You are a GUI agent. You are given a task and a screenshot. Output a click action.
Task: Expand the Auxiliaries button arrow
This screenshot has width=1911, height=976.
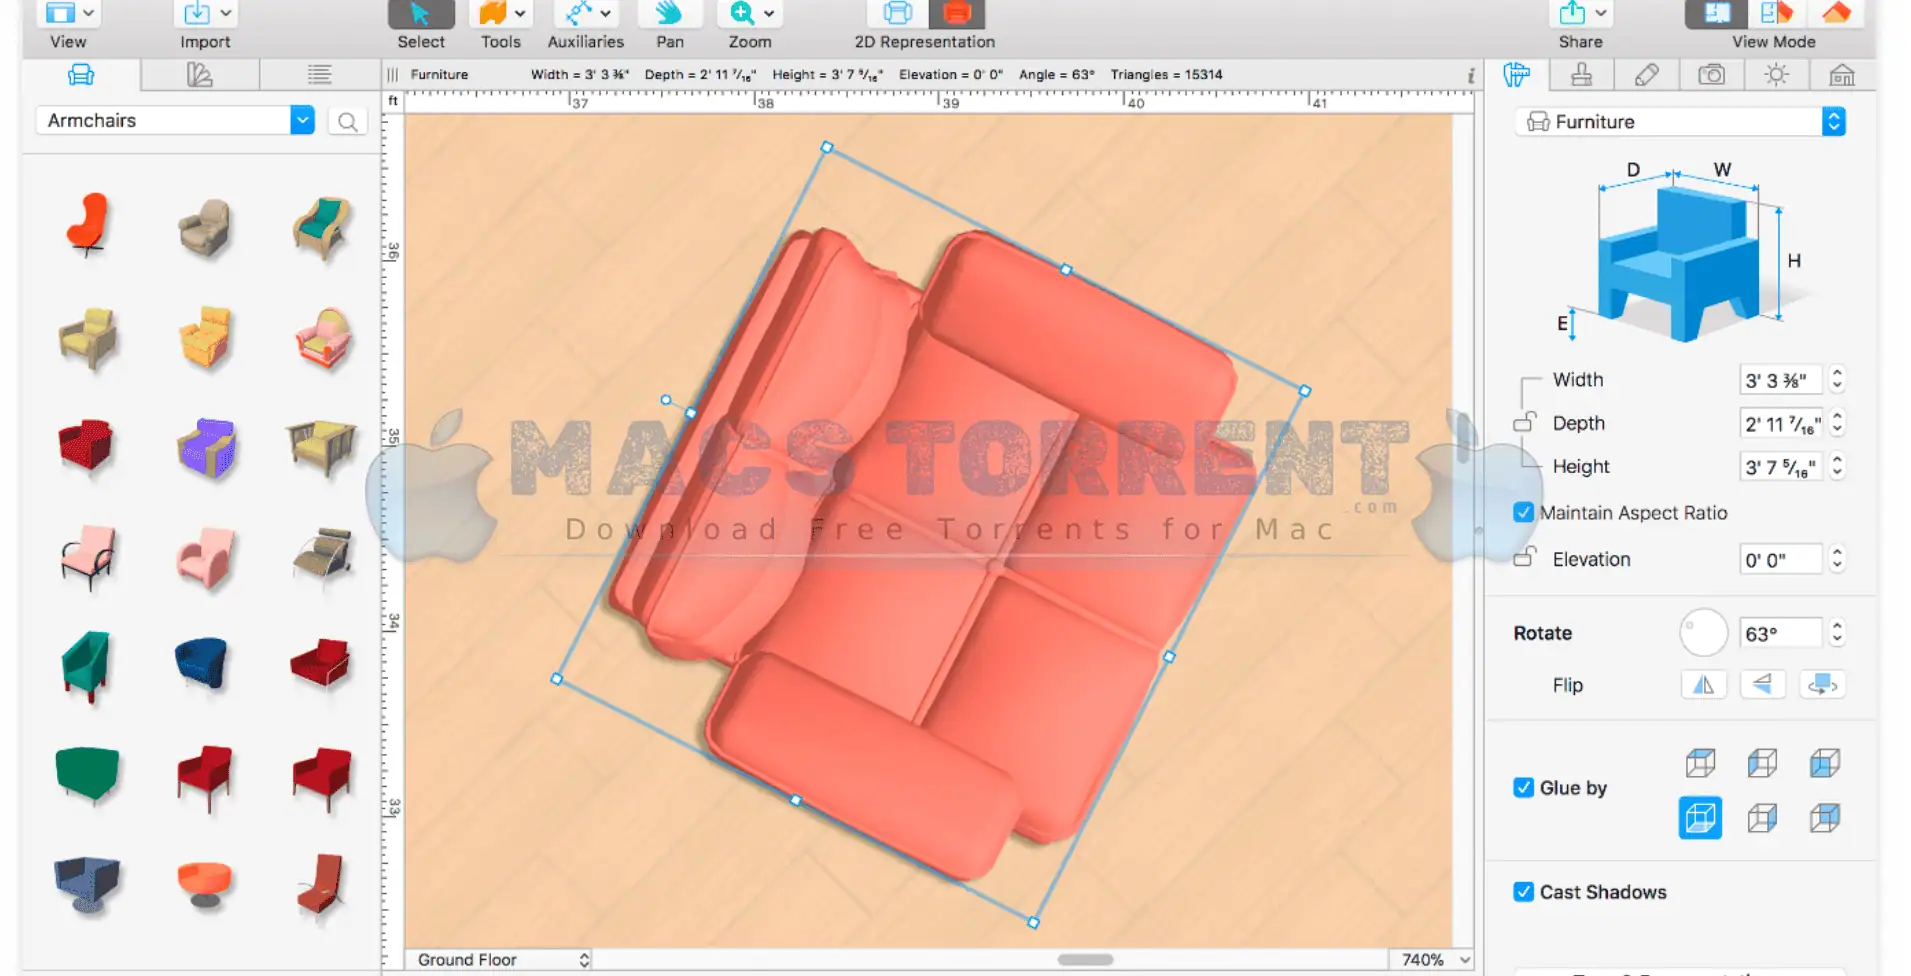(x=605, y=13)
